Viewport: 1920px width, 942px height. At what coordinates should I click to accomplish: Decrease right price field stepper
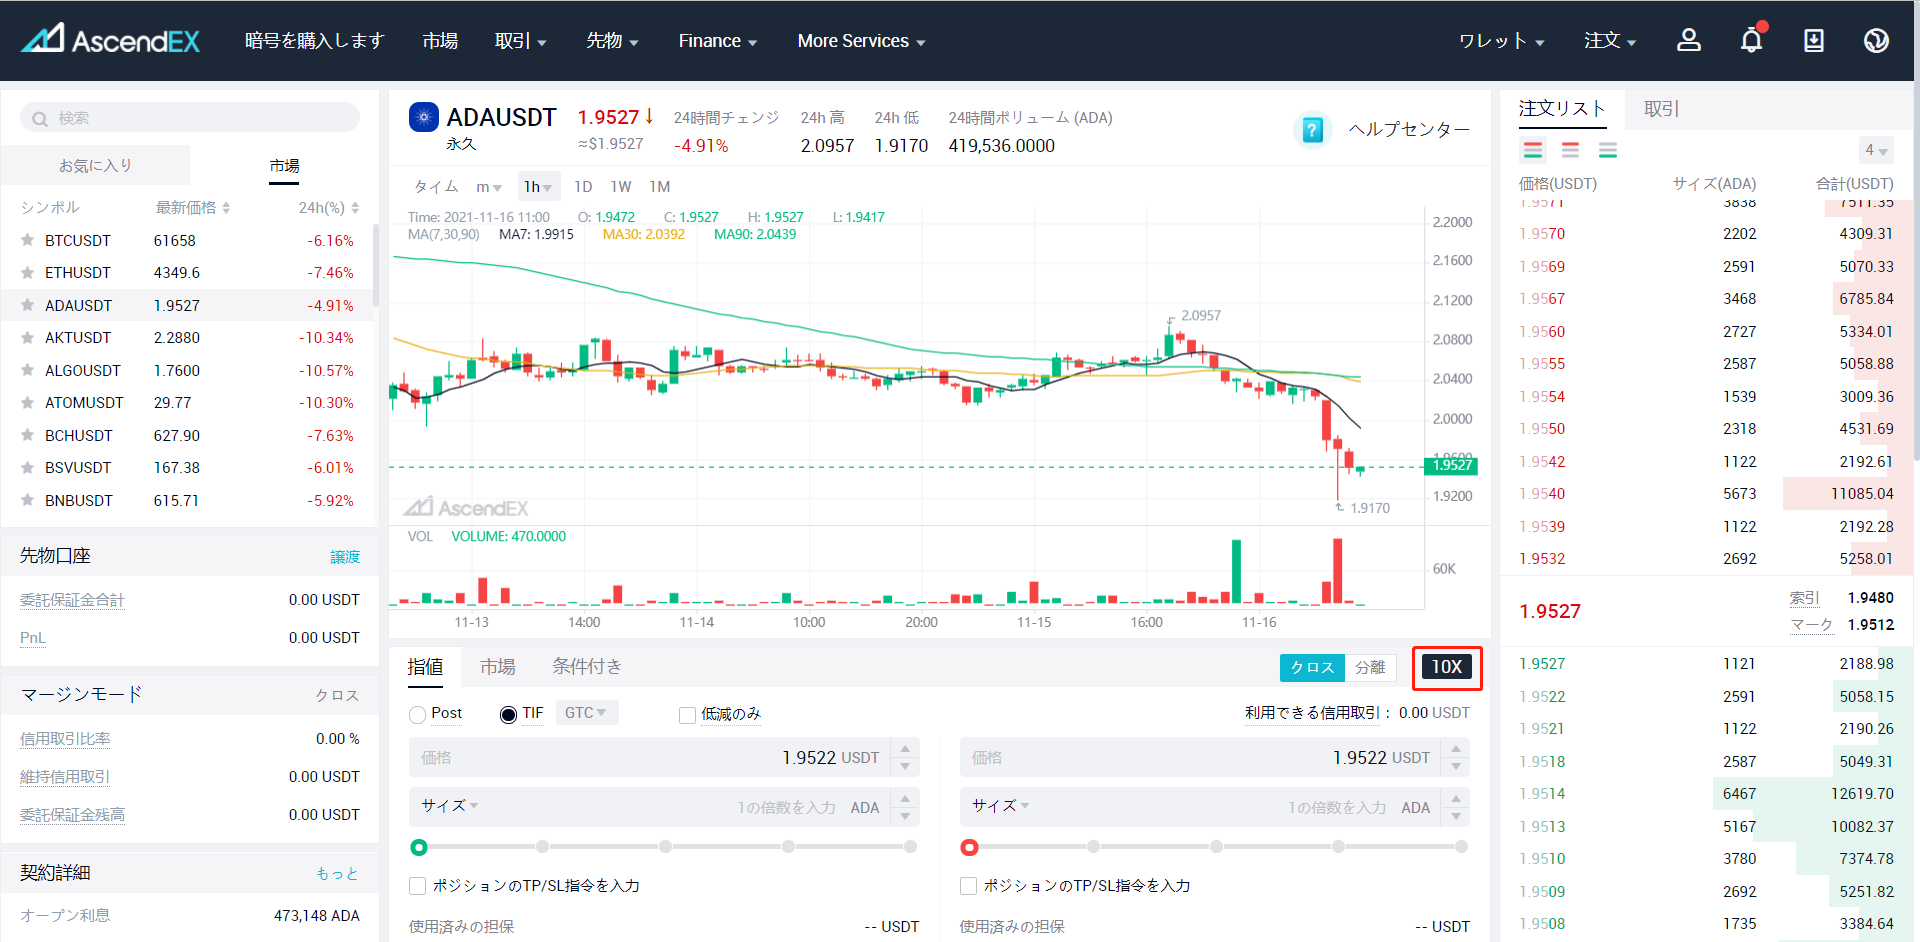click(1456, 767)
